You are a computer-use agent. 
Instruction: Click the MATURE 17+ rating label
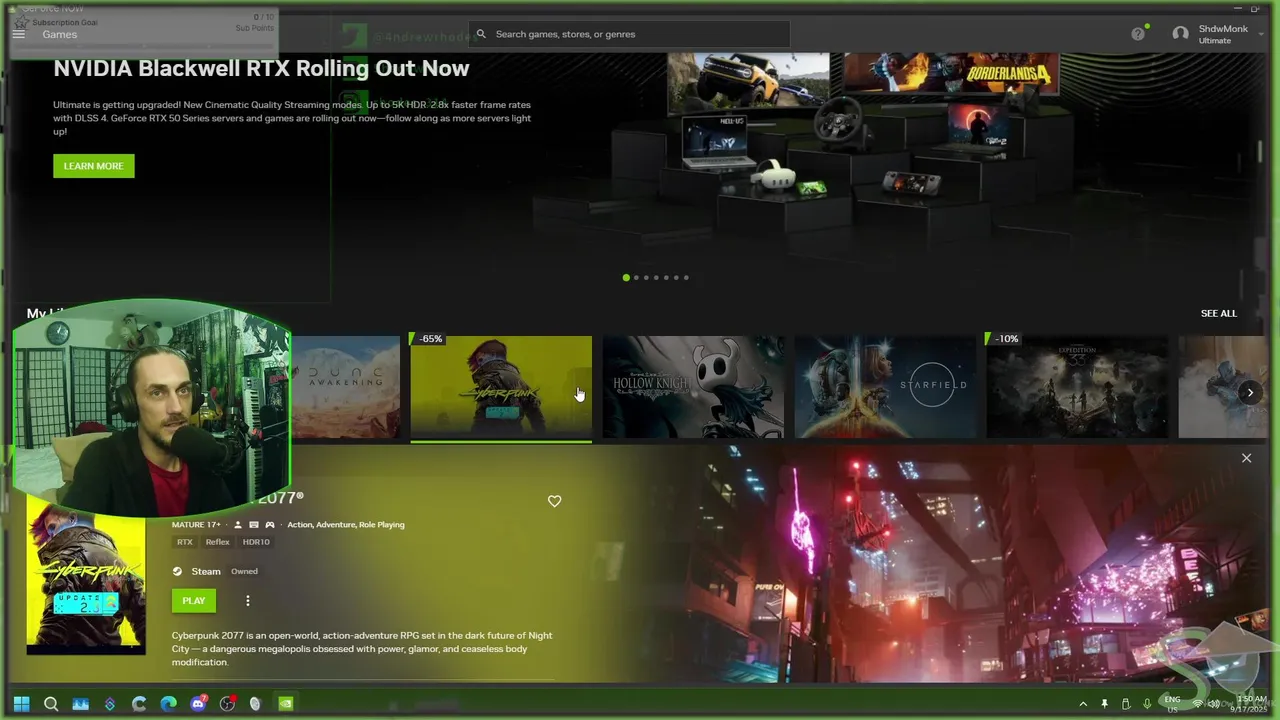point(196,525)
